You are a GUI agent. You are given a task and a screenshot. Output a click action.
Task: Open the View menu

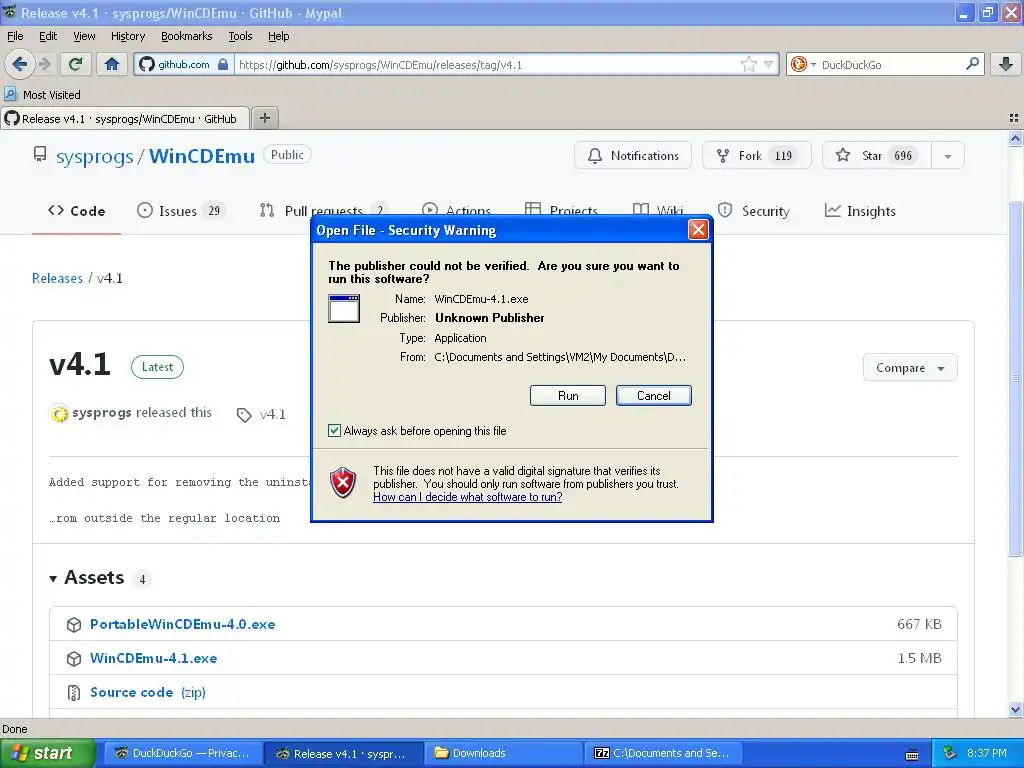pyautogui.click(x=84, y=36)
